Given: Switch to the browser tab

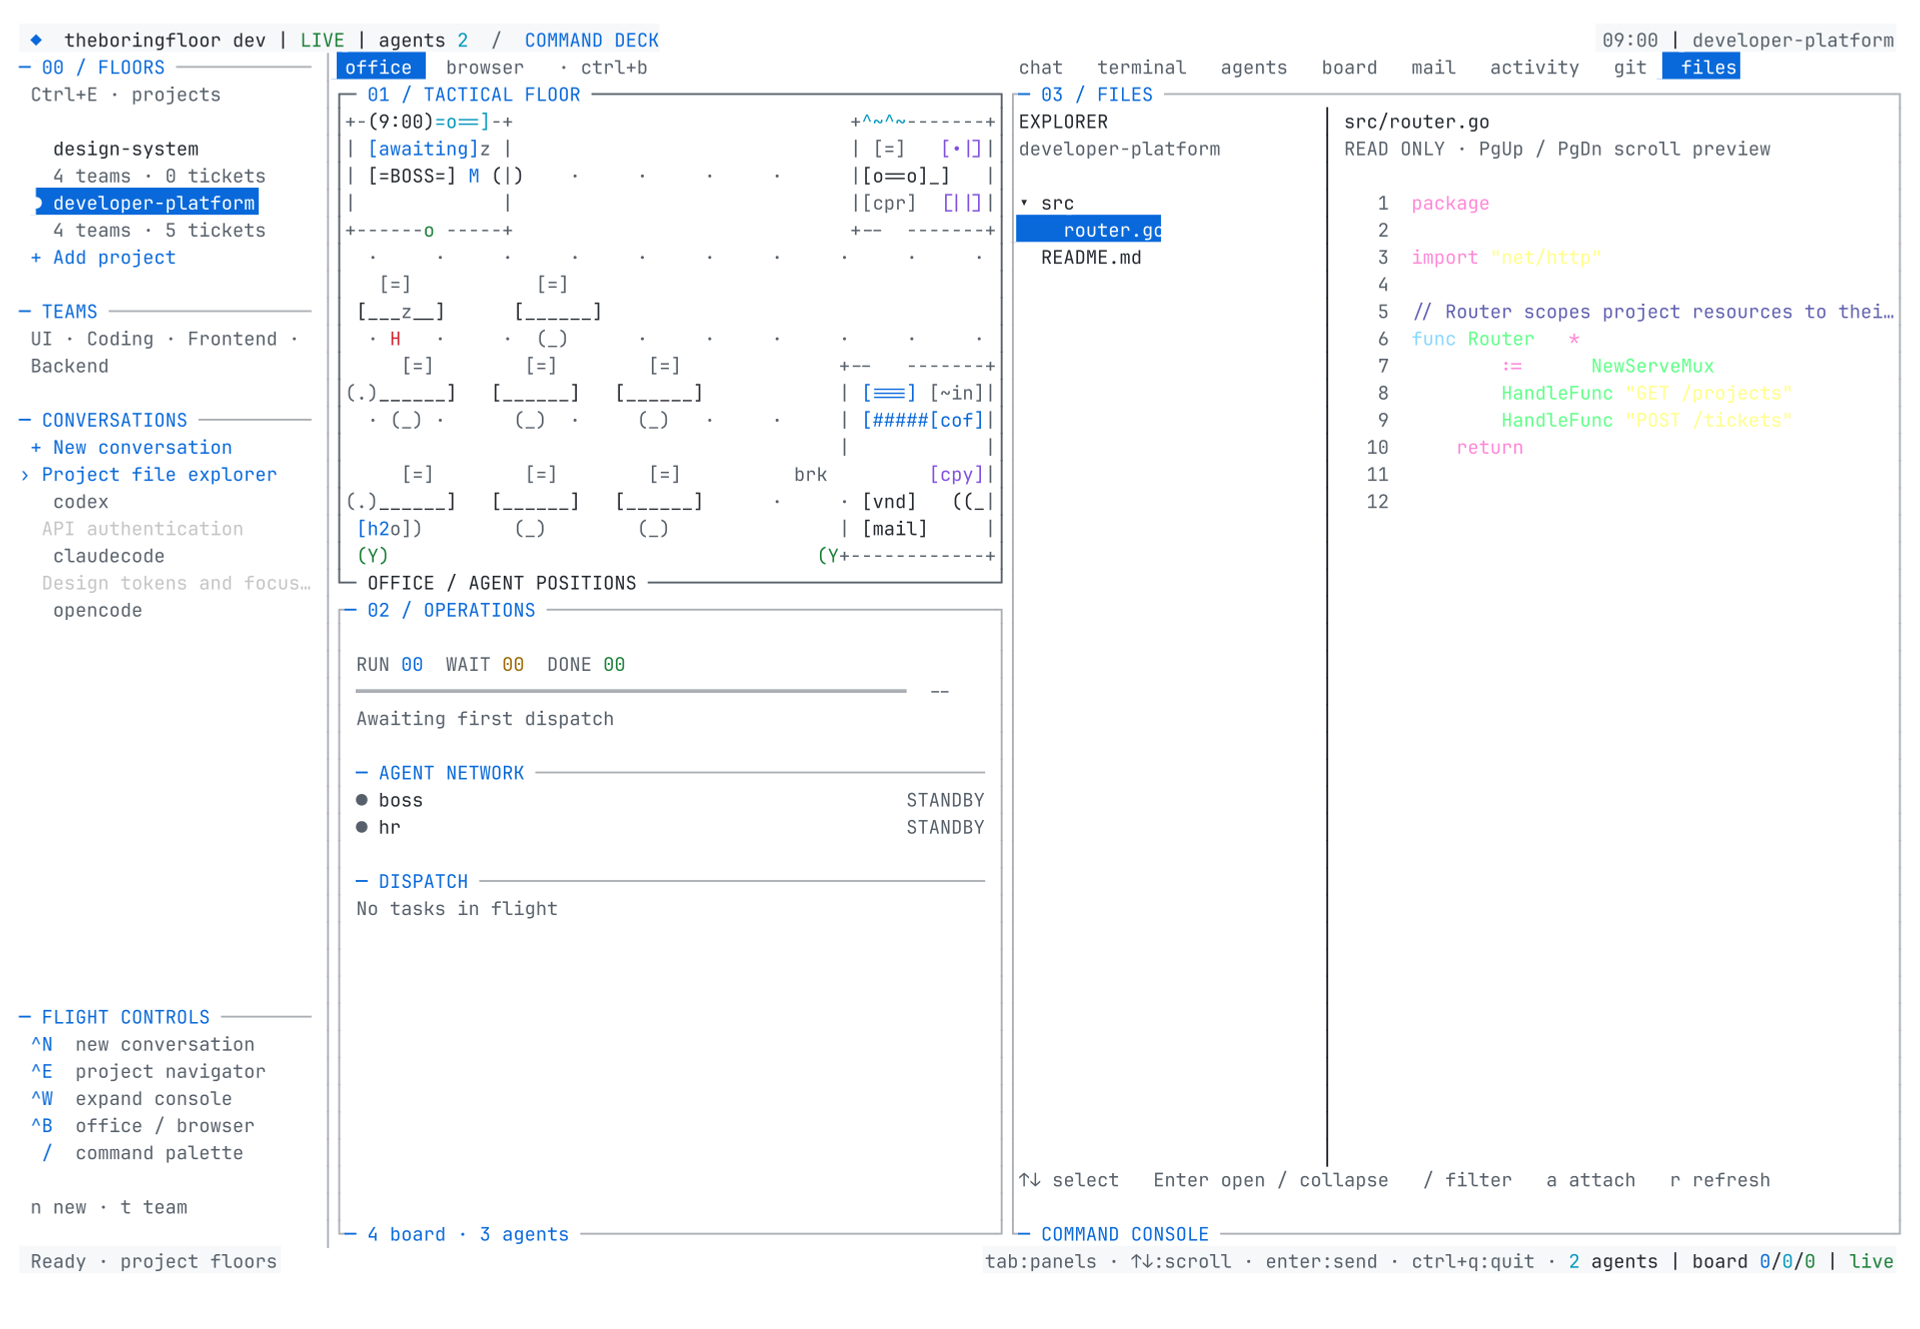Looking at the screenshot, I should (x=485, y=68).
